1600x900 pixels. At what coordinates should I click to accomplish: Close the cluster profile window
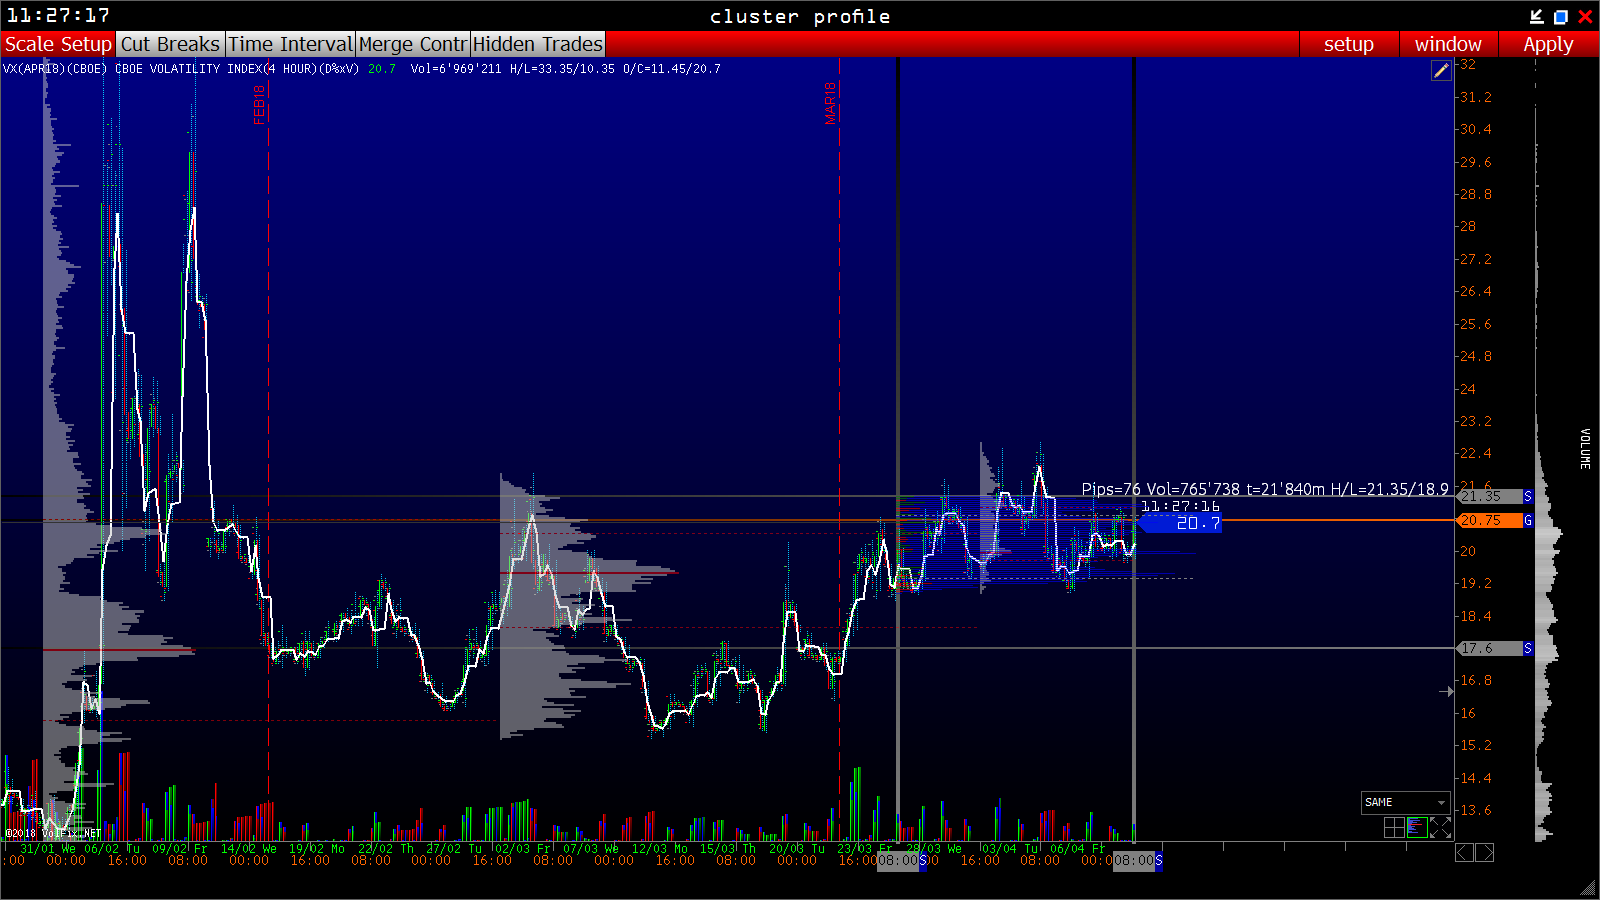(1585, 16)
